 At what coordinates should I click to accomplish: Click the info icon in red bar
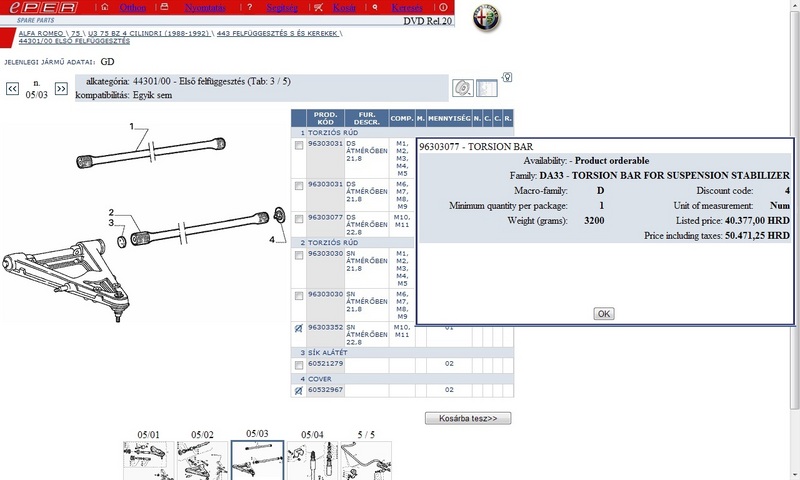point(443,7)
